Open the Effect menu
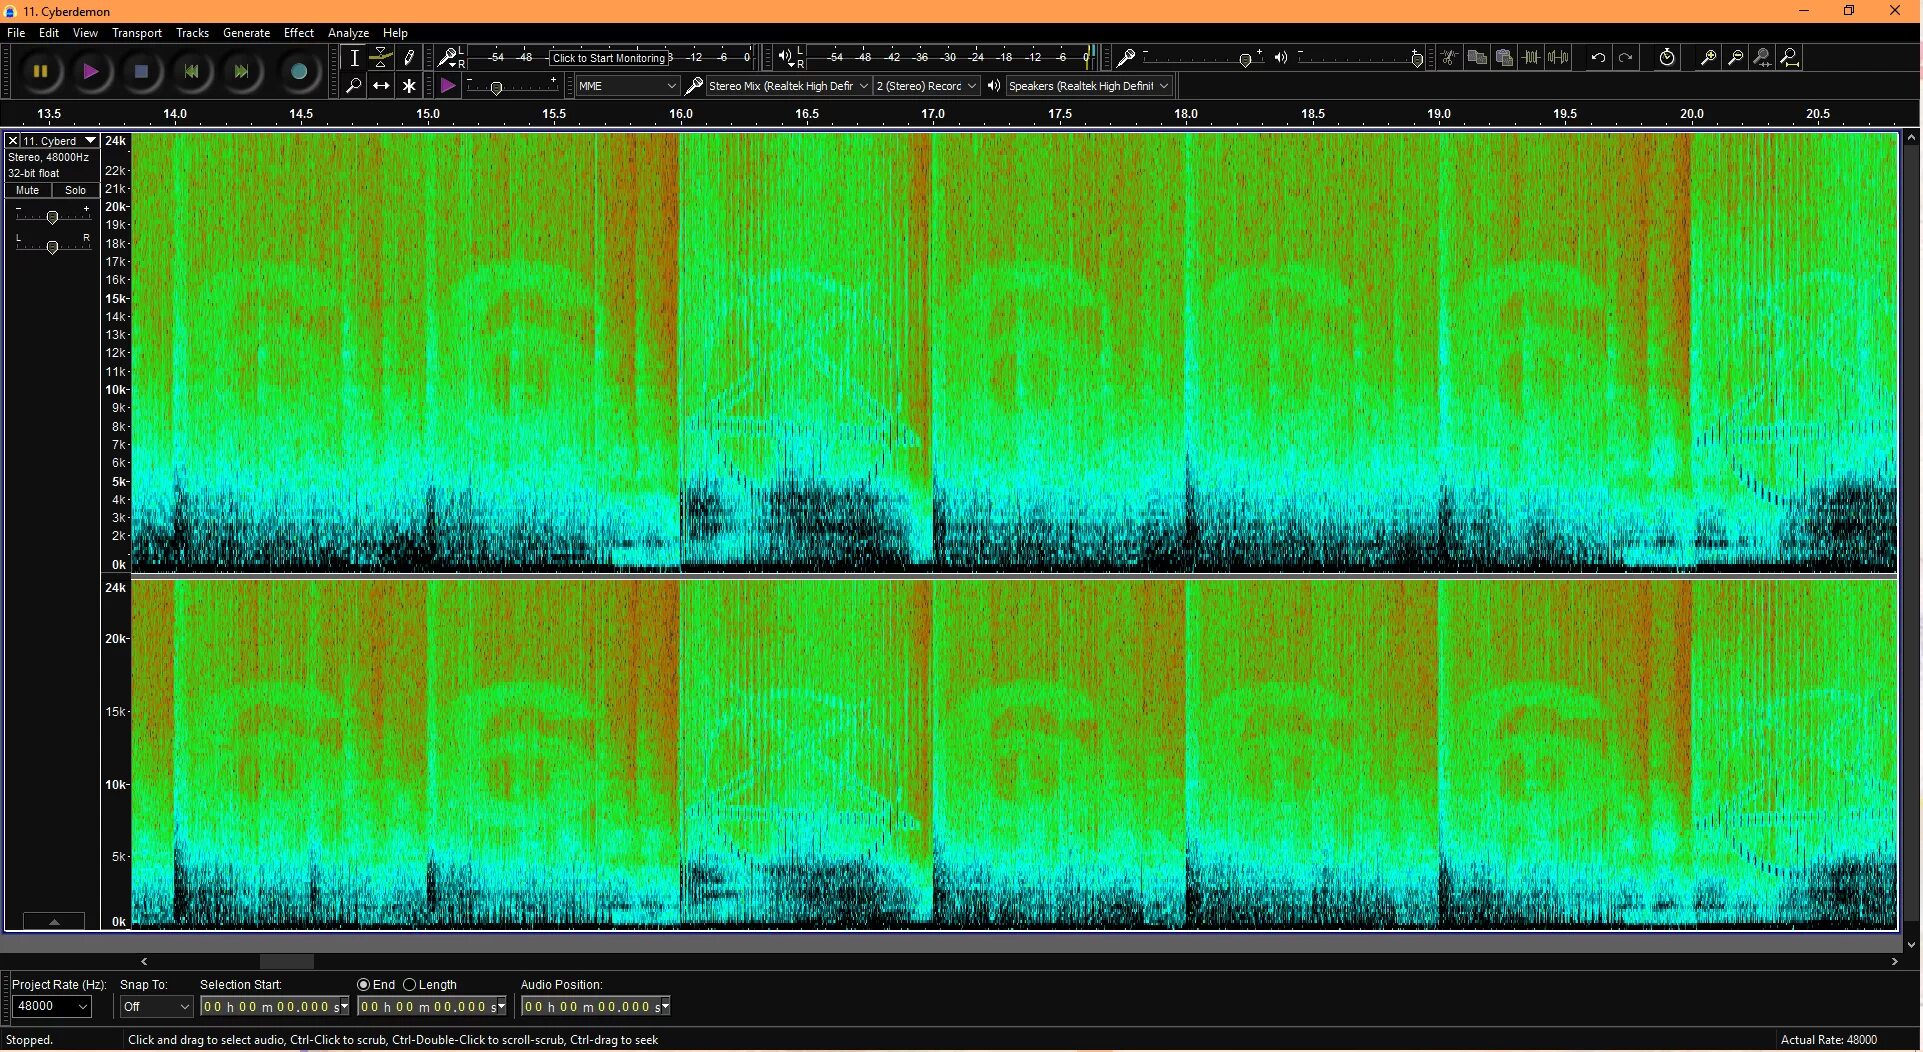 click(298, 33)
